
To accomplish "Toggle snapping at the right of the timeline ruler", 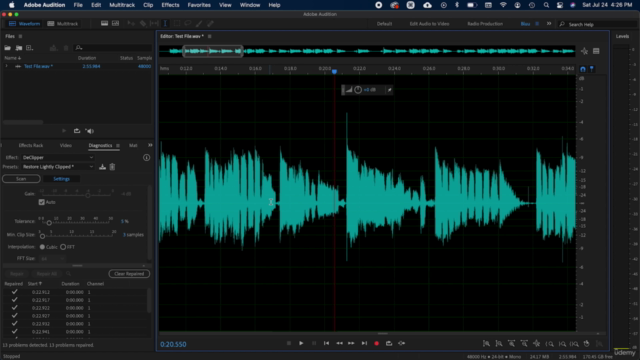I will point(582,69).
